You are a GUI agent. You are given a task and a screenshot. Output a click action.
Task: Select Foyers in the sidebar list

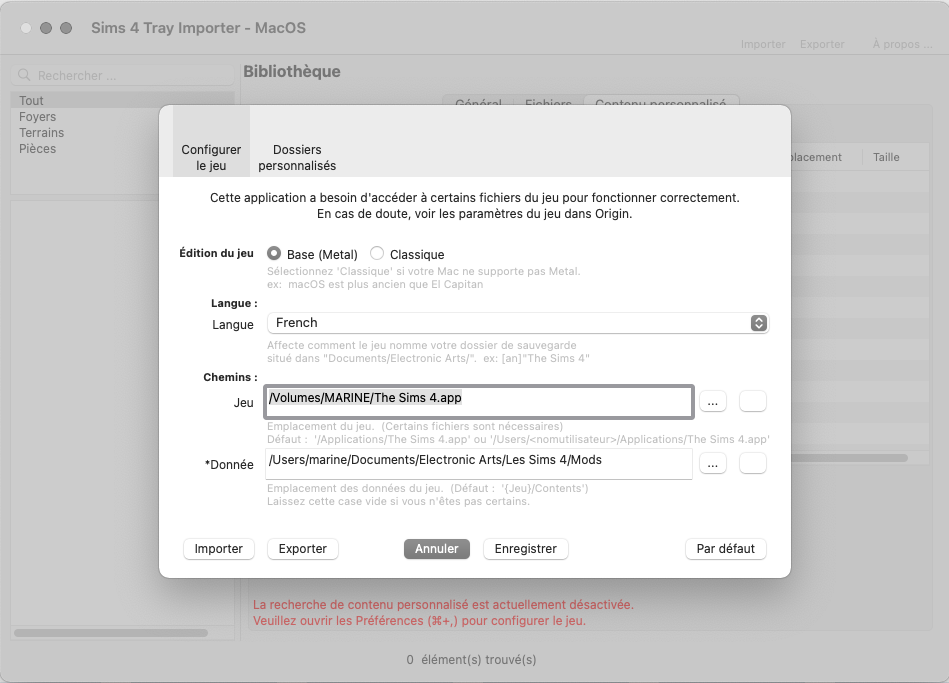[x=123, y=117]
